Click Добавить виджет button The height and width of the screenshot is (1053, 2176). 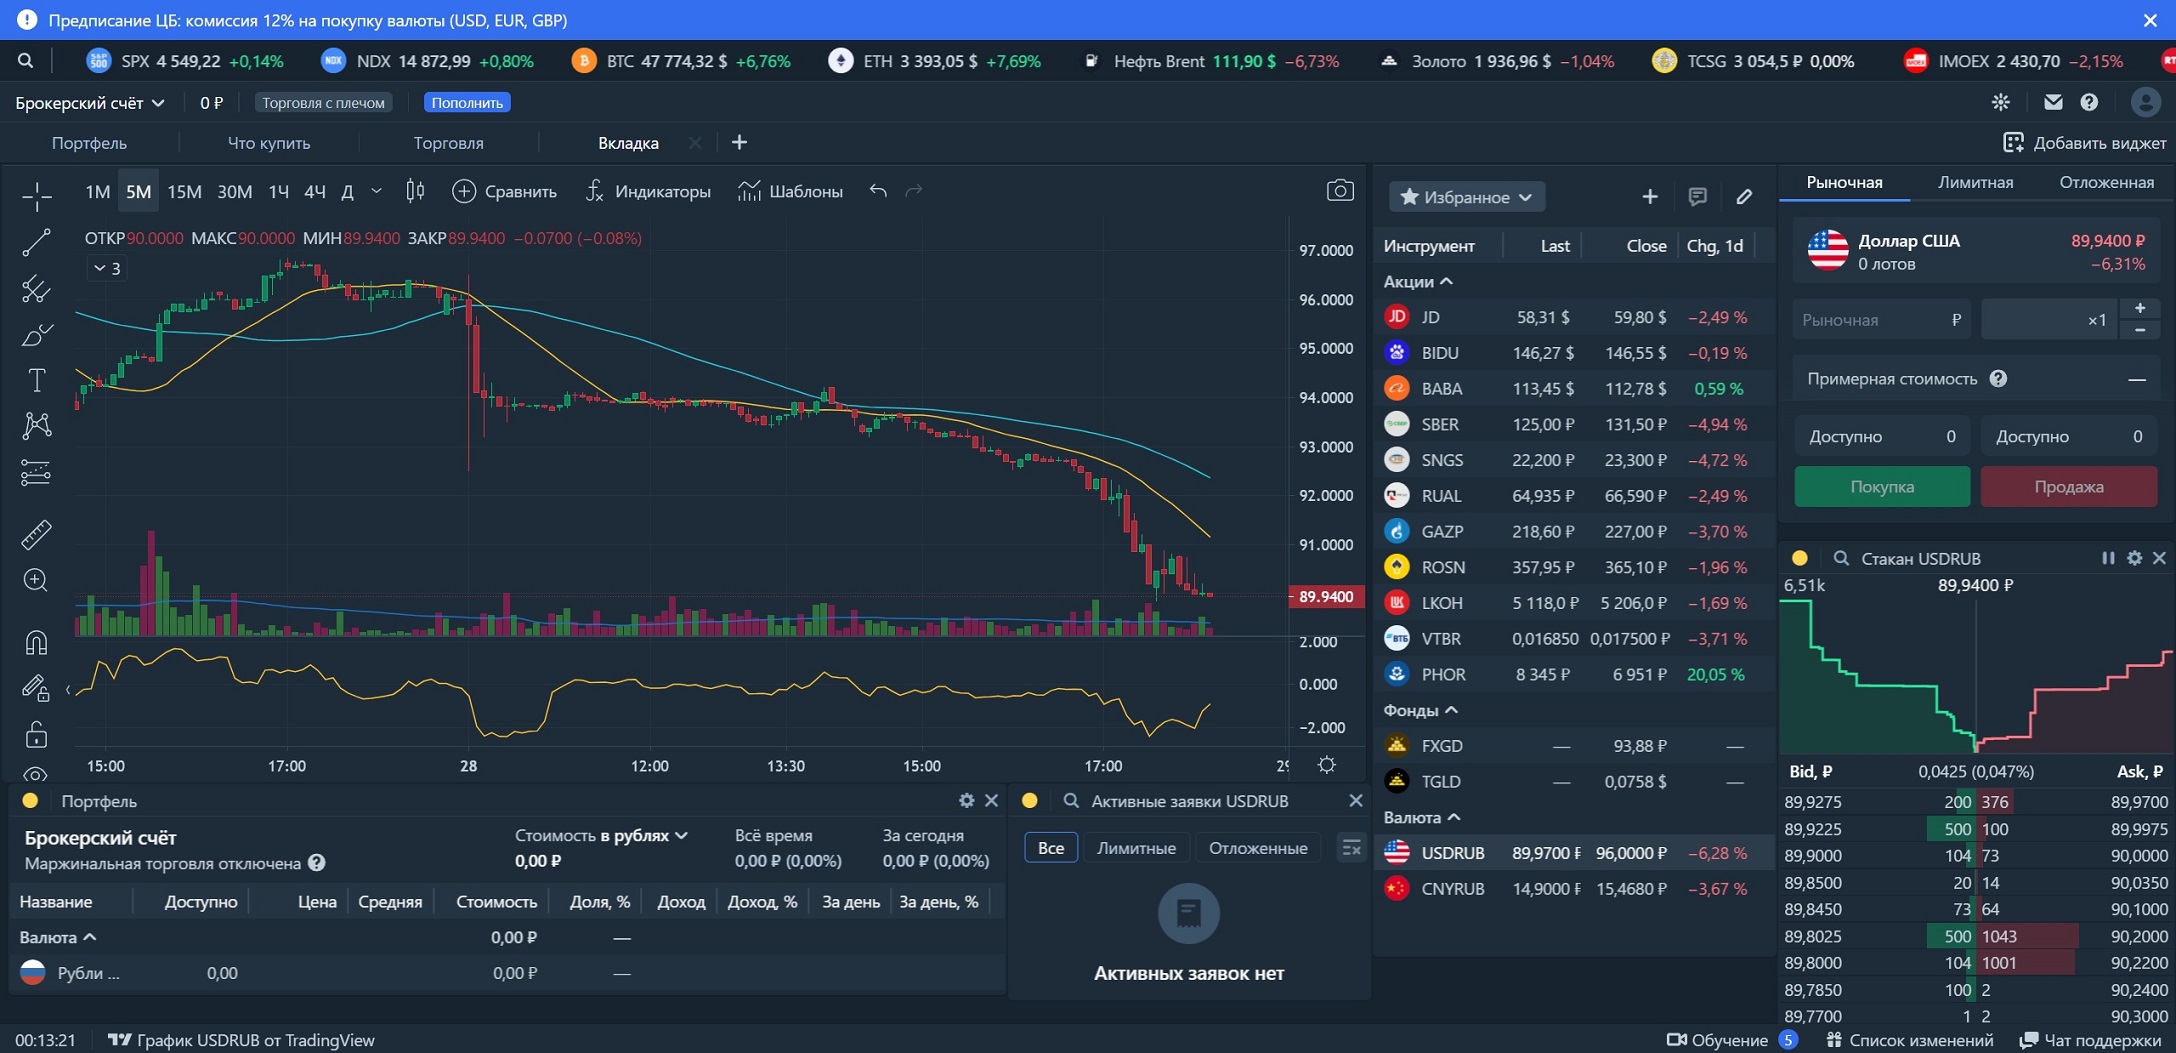(x=2085, y=143)
